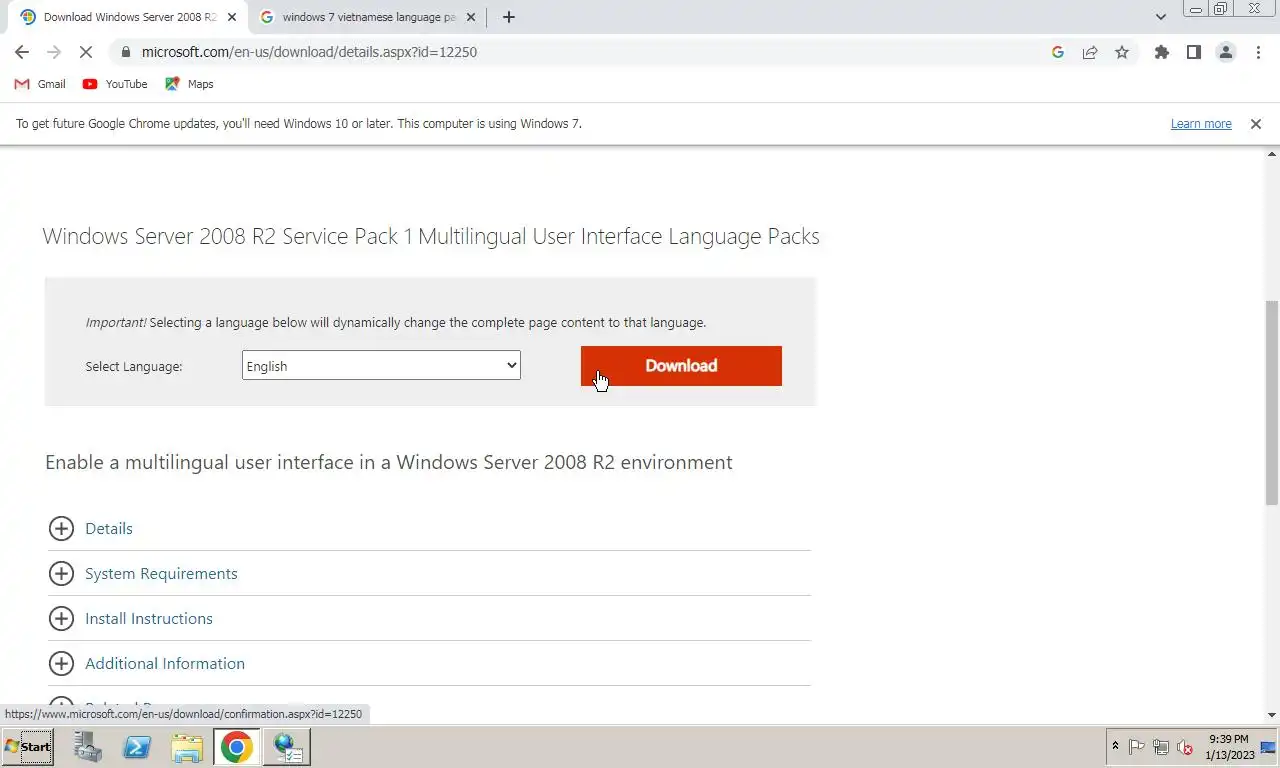1280x768 pixels.
Task: Open Server Manager from the taskbar
Action: click(88, 747)
